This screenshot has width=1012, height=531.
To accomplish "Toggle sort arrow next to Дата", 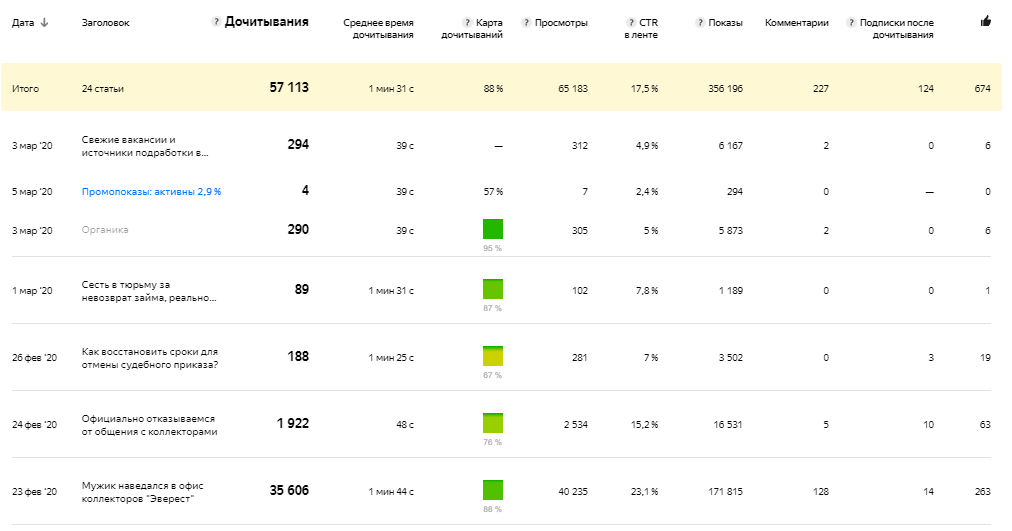I will pos(43,22).
